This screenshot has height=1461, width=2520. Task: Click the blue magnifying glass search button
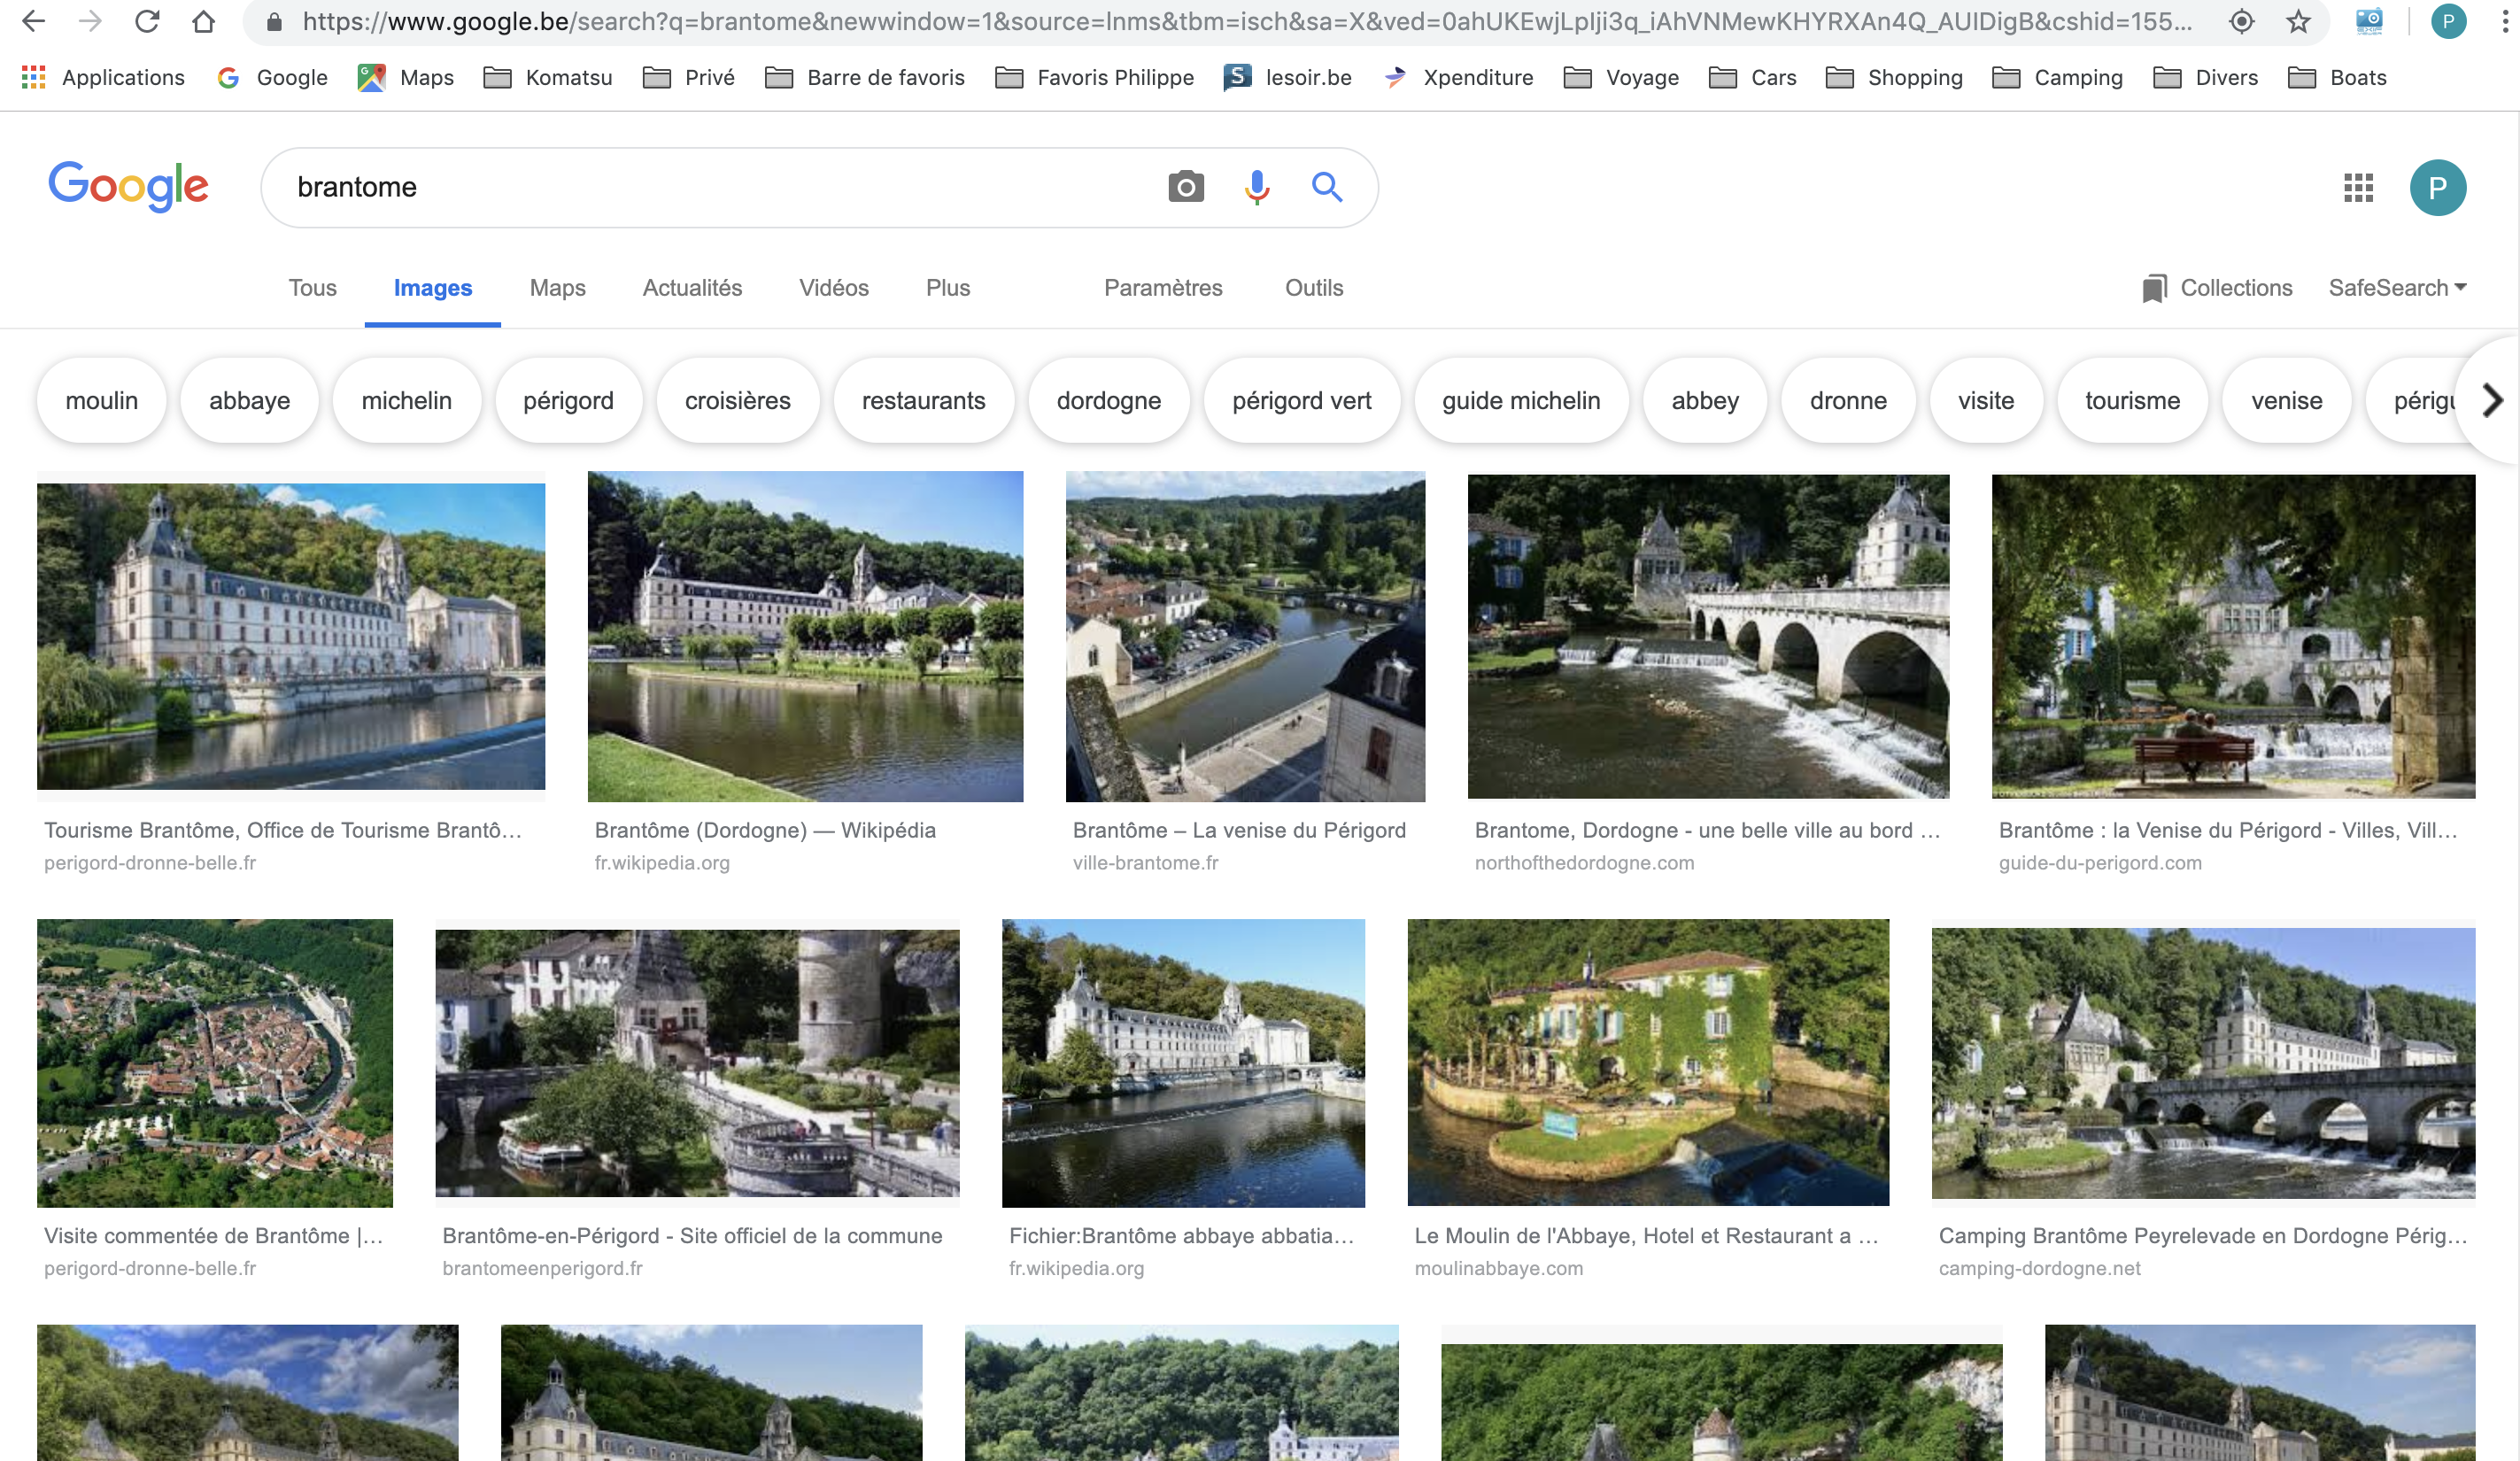[x=1326, y=187]
